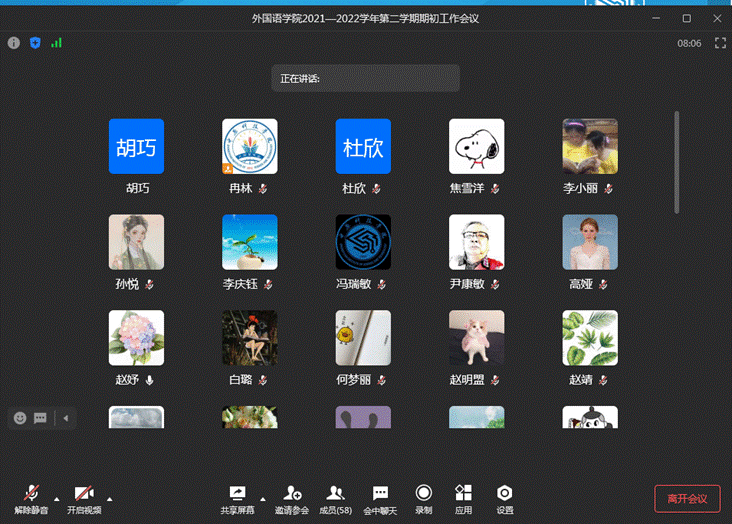
Task: Start recording with 录制
Action: [x=423, y=493]
